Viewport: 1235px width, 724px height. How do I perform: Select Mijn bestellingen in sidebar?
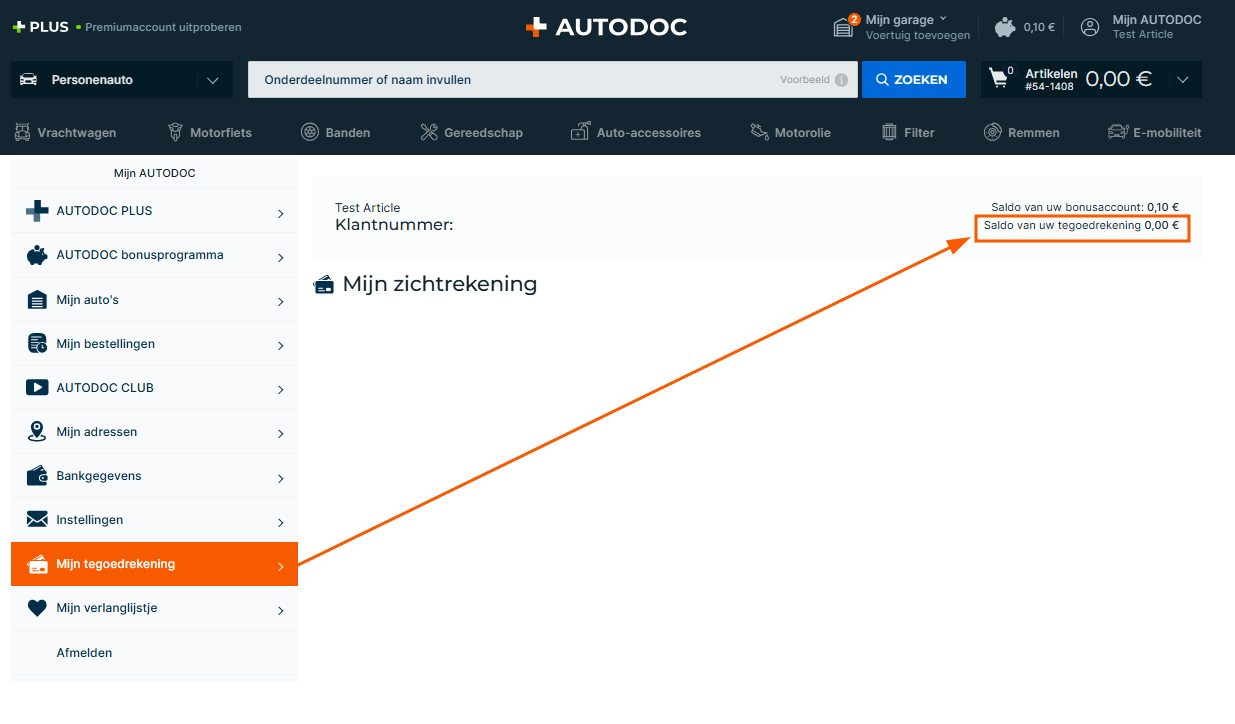point(105,344)
